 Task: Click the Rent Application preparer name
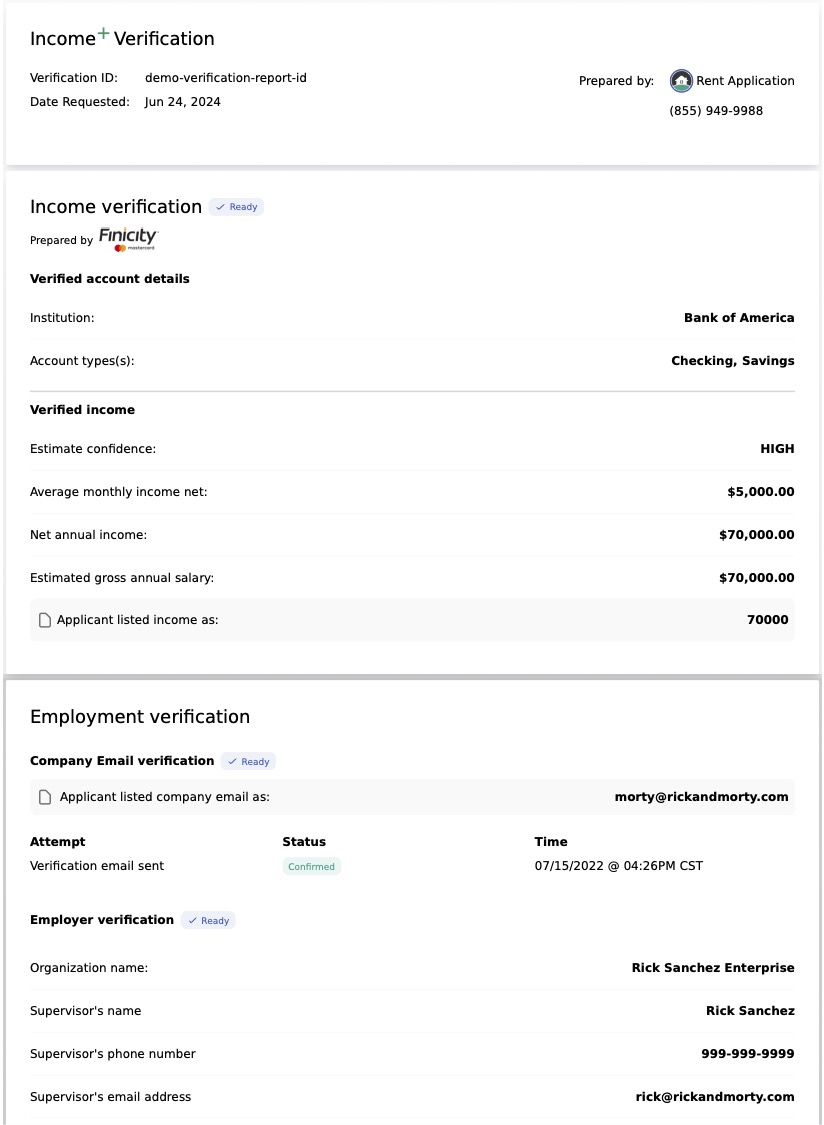[745, 81]
